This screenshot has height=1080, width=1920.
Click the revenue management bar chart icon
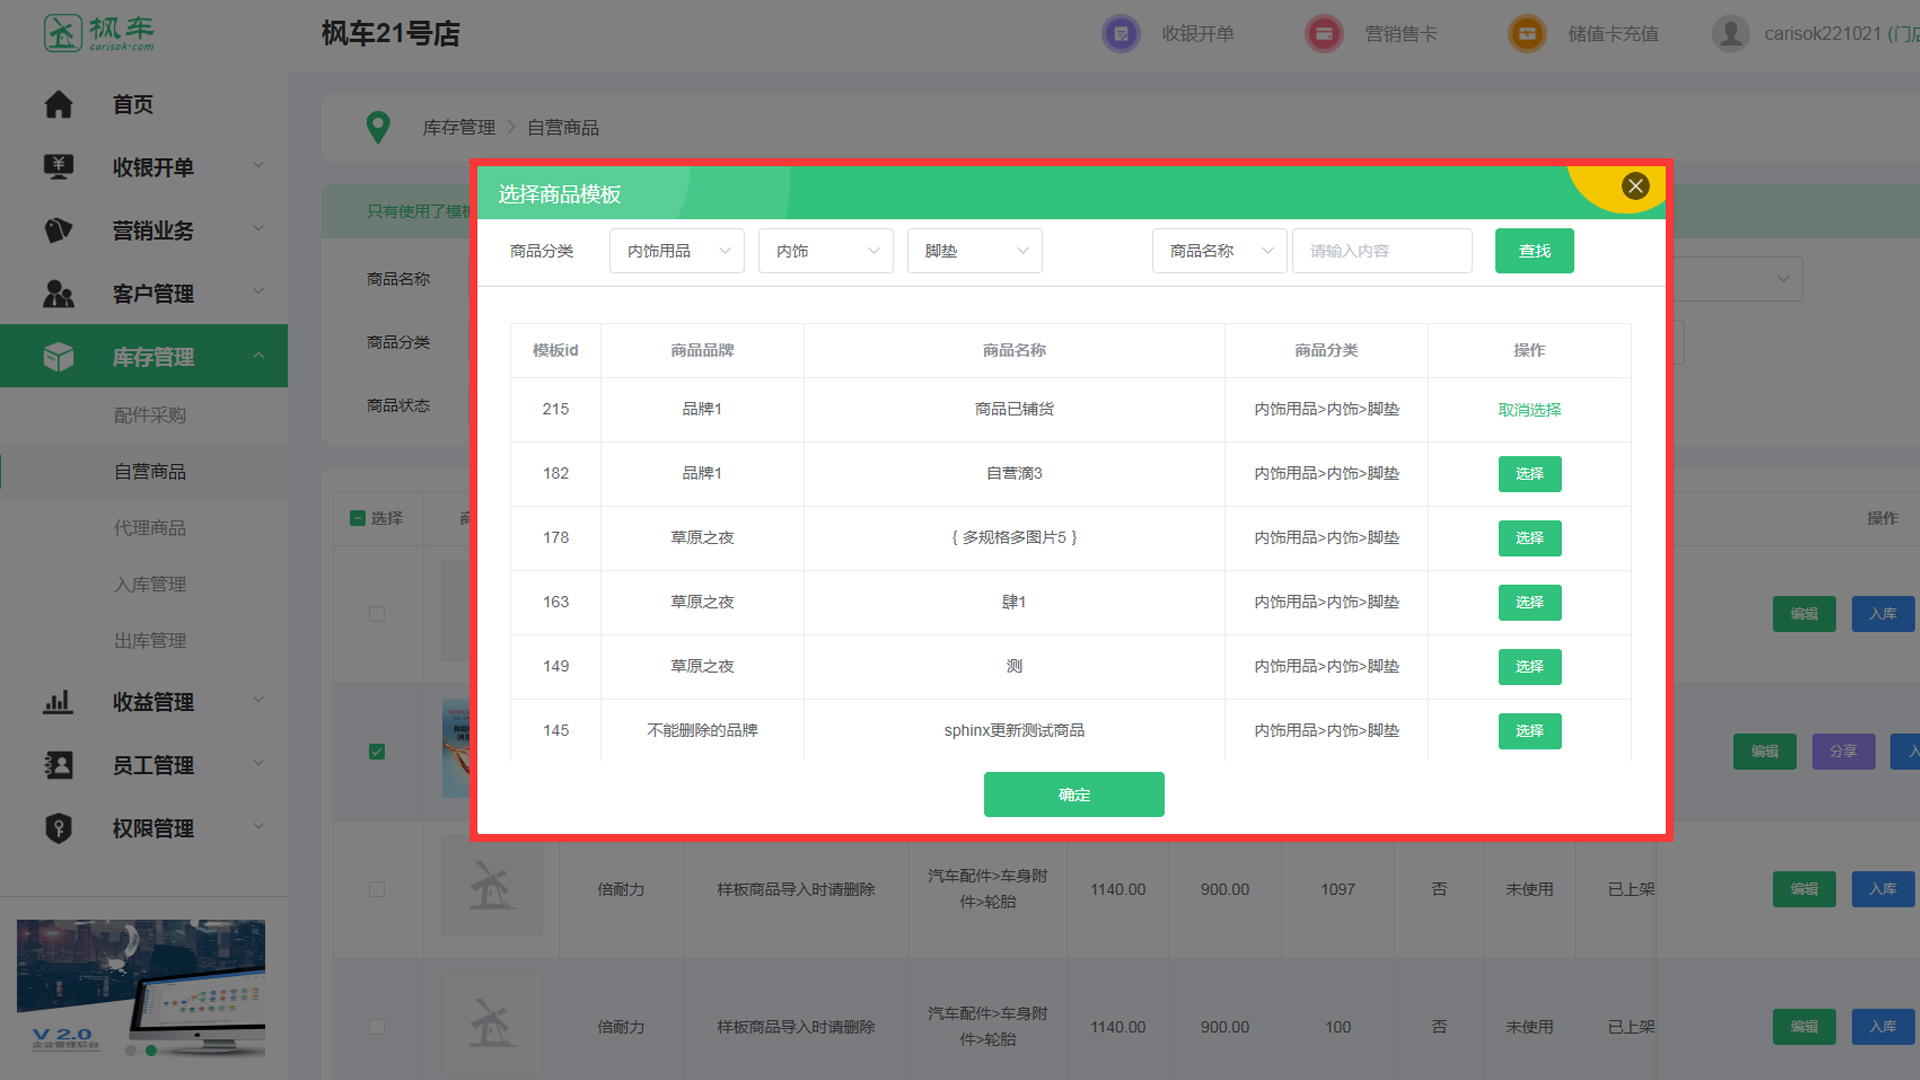[x=58, y=702]
